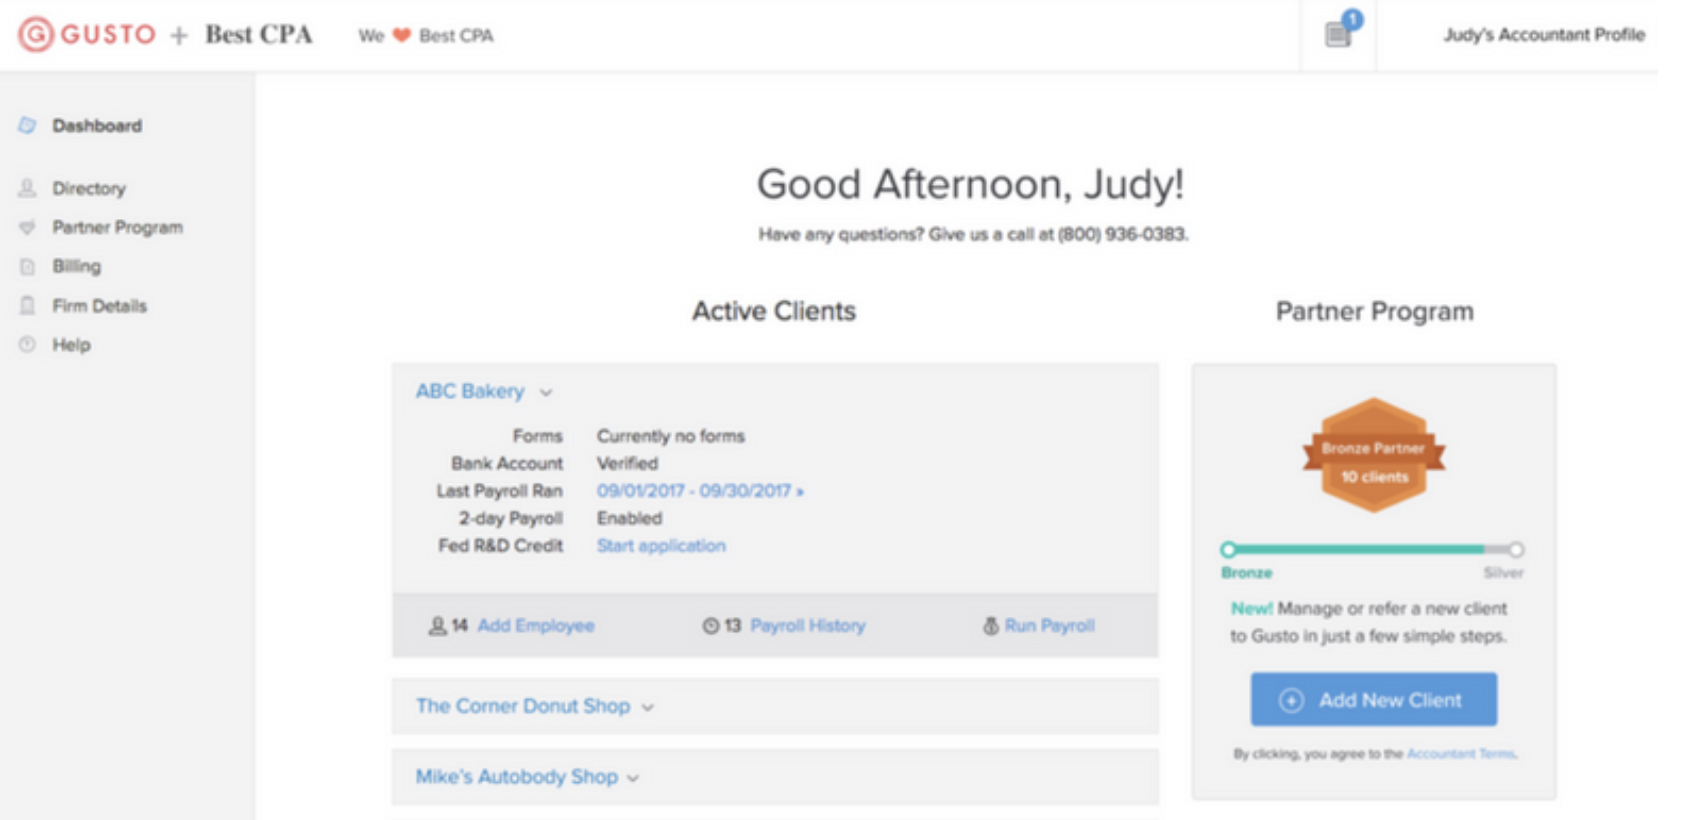This screenshot has width=1702, height=820.
Task: Open Directory in the sidebar
Action: (x=89, y=188)
